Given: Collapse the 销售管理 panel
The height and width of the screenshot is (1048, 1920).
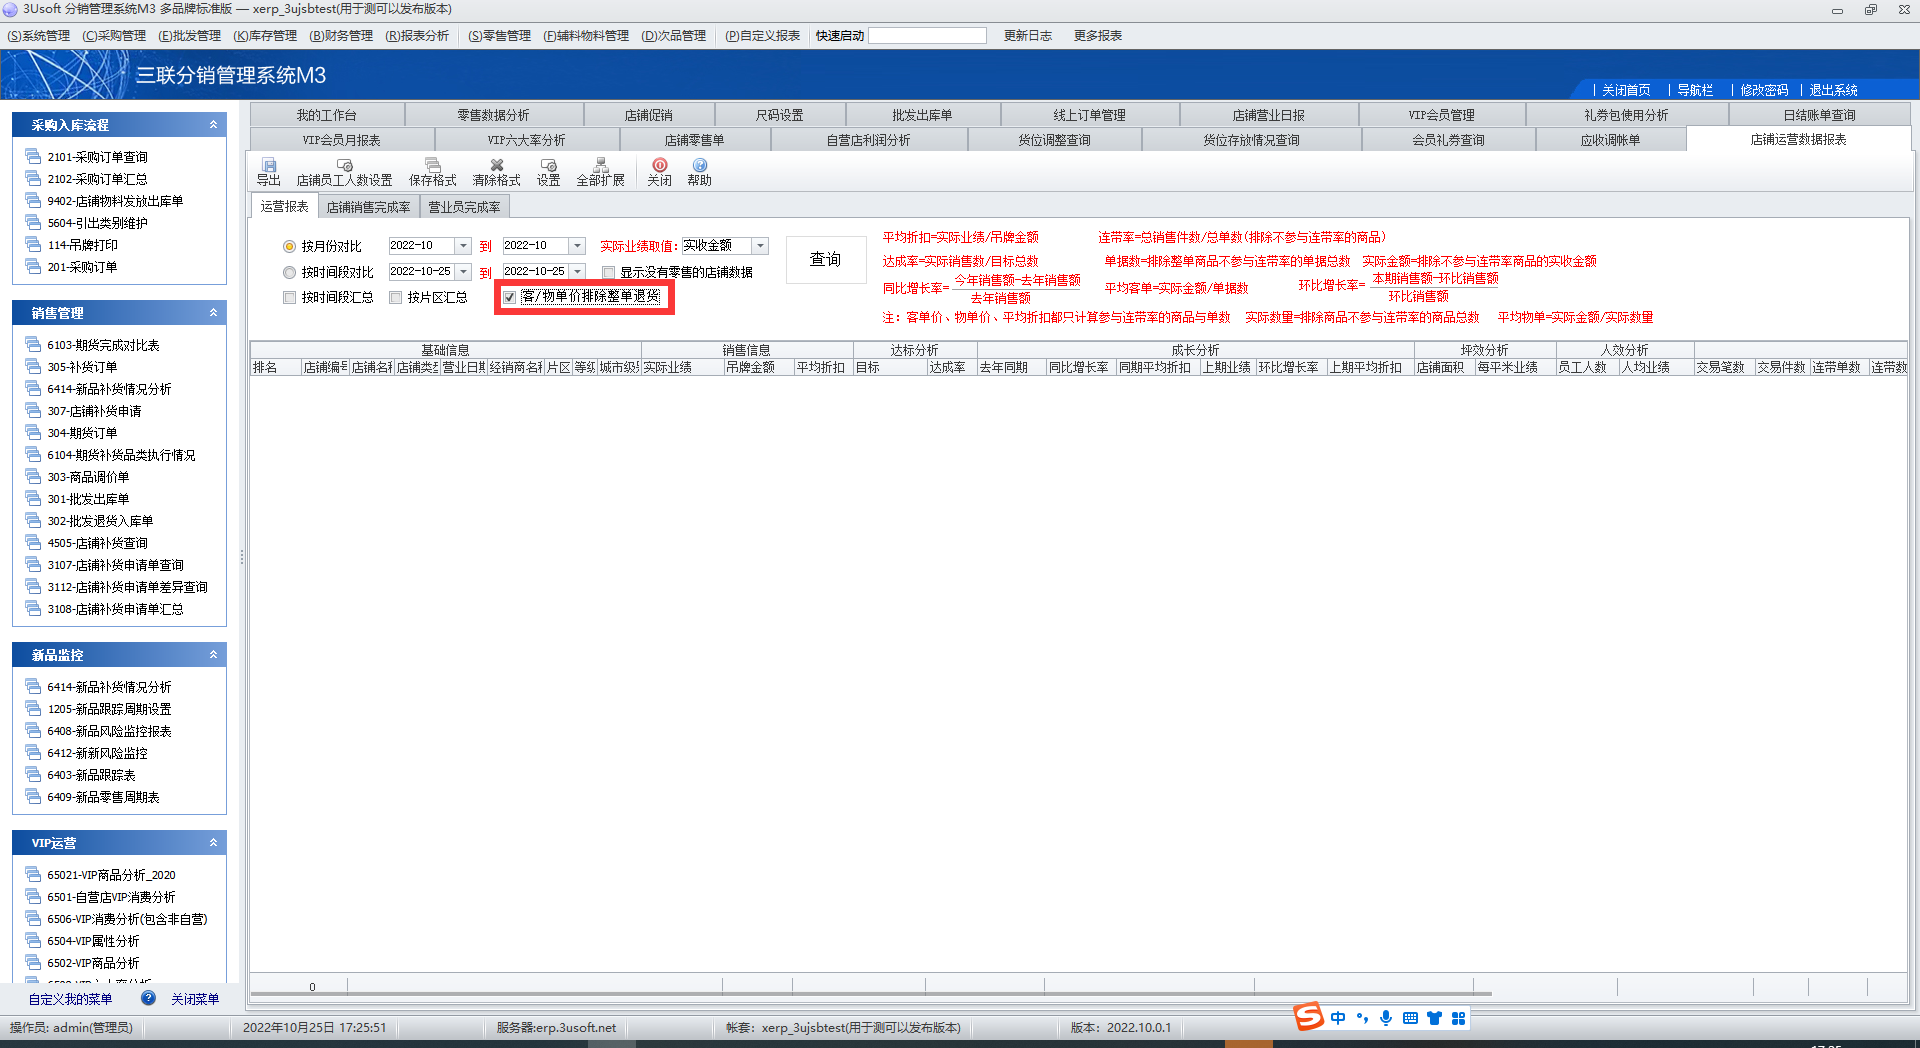Looking at the screenshot, I should tap(213, 313).
